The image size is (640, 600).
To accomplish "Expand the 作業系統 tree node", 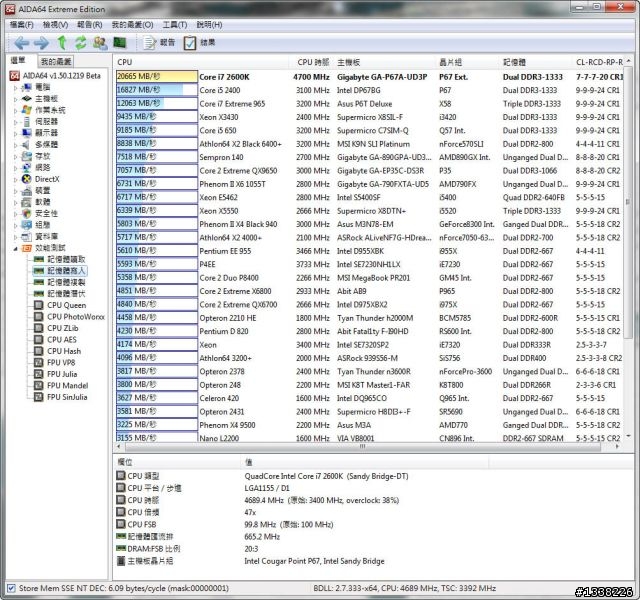I will (x=16, y=110).
